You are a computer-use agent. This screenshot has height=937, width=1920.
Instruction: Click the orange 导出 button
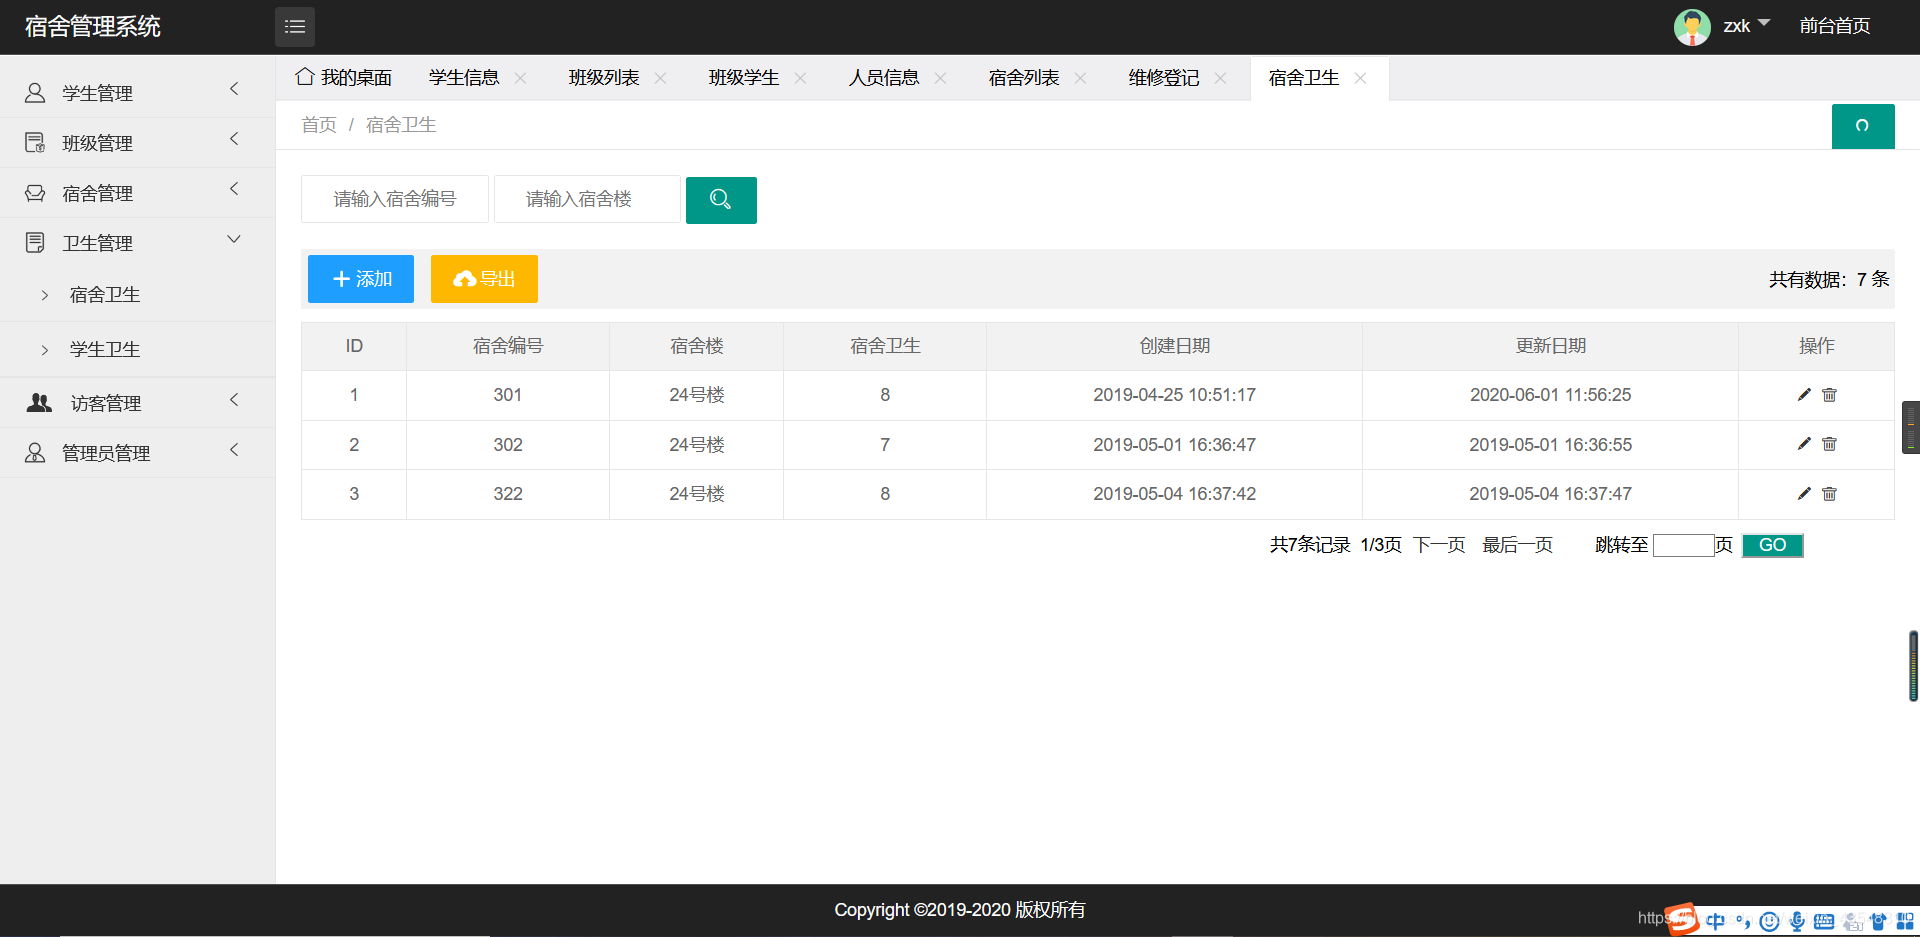click(x=484, y=279)
